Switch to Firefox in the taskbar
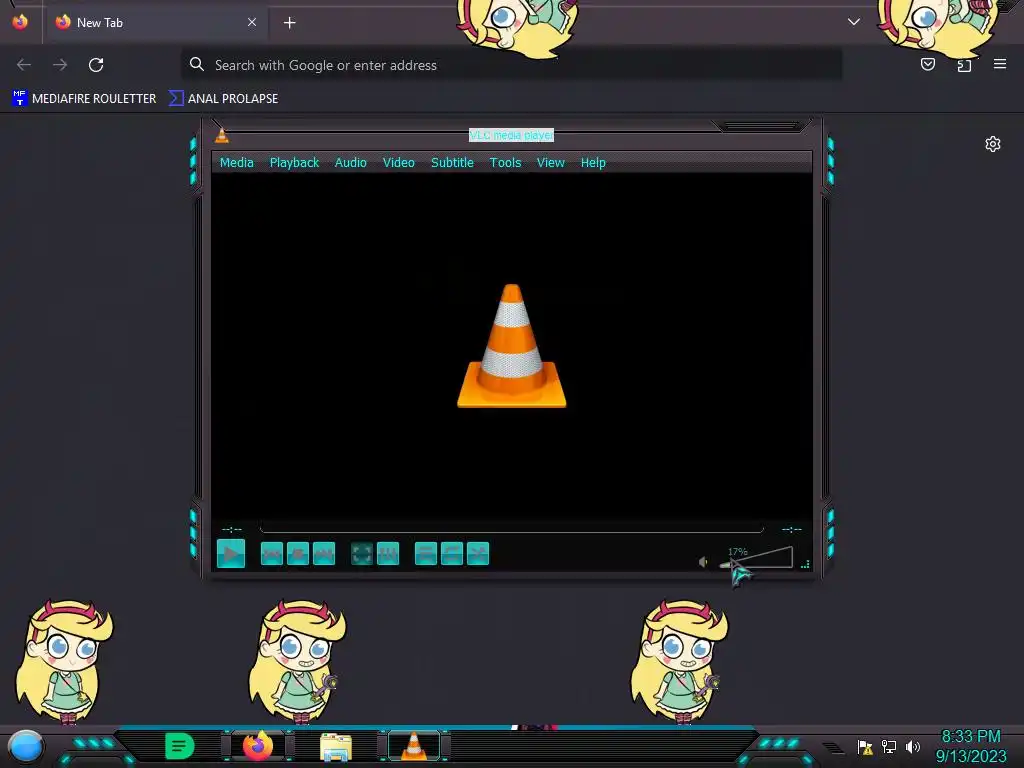Viewport: 1024px width, 768px height. point(258,746)
